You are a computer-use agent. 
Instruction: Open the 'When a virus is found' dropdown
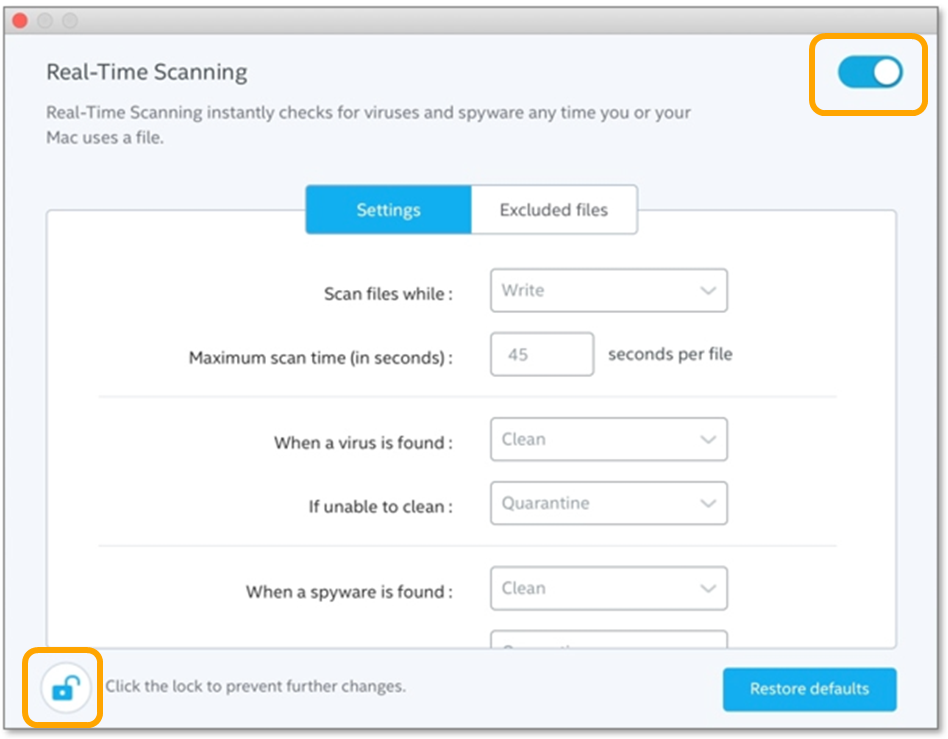[x=608, y=439]
